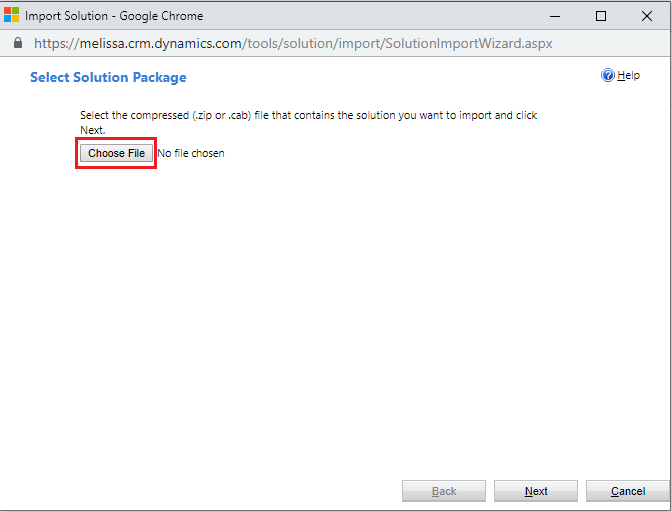The image size is (672, 512).
Task: Click the disabled Back button
Action: coord(444,491)
